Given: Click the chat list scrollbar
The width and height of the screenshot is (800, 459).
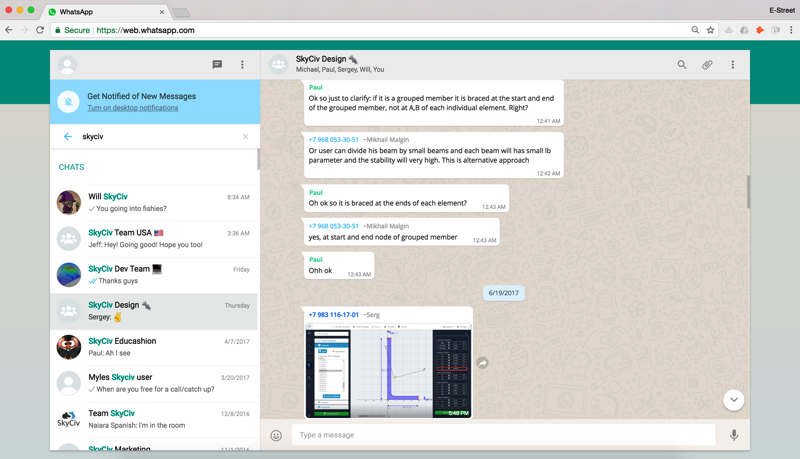Looking at the screenshot, I should (258, 160).
